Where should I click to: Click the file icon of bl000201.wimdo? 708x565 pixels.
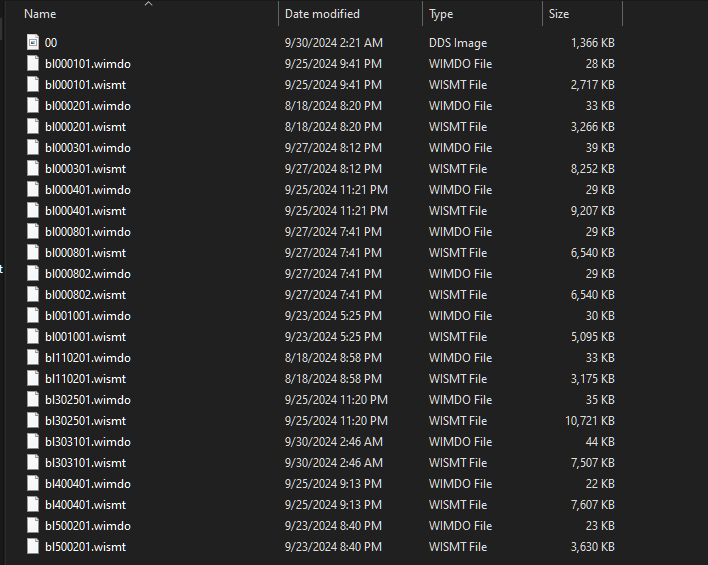tap(33, 106)
